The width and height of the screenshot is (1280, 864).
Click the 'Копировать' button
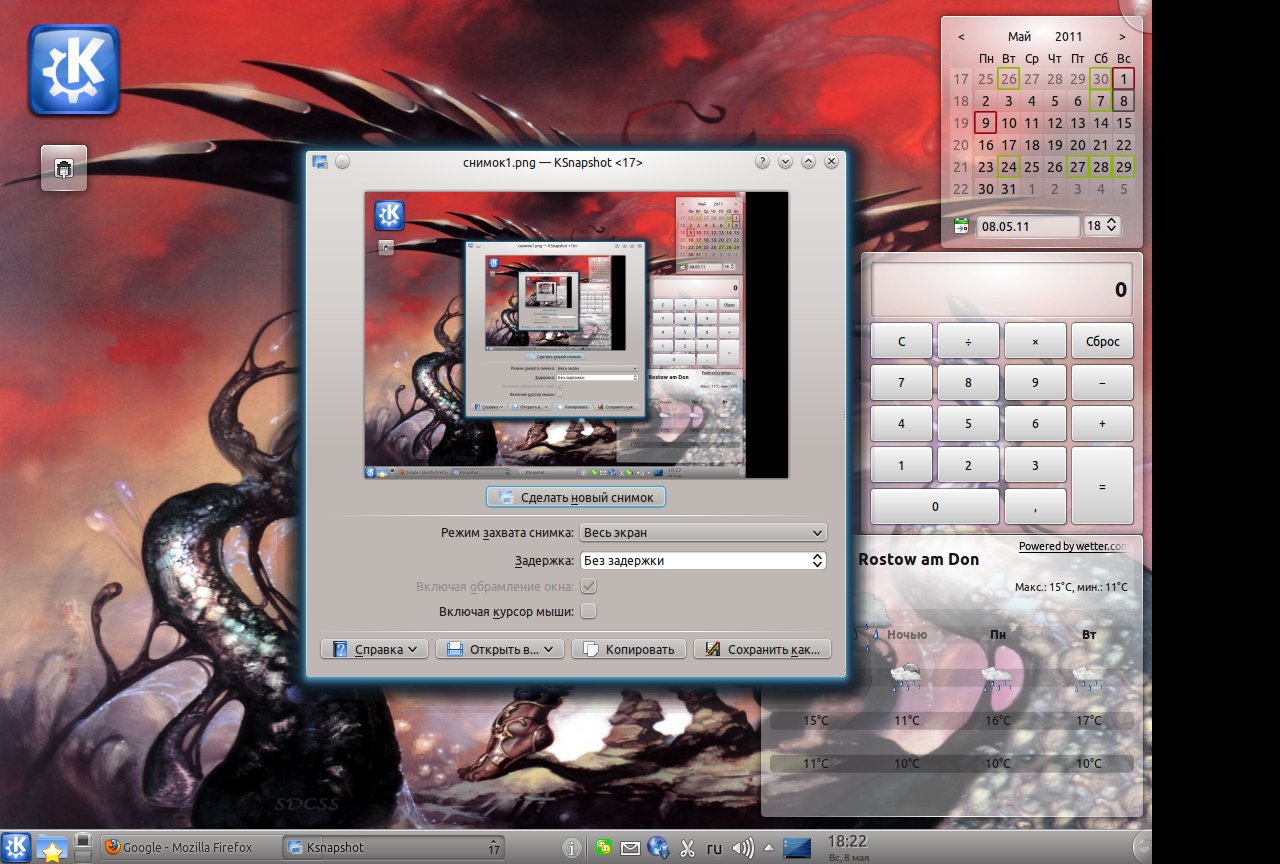(x=629, y=649)
